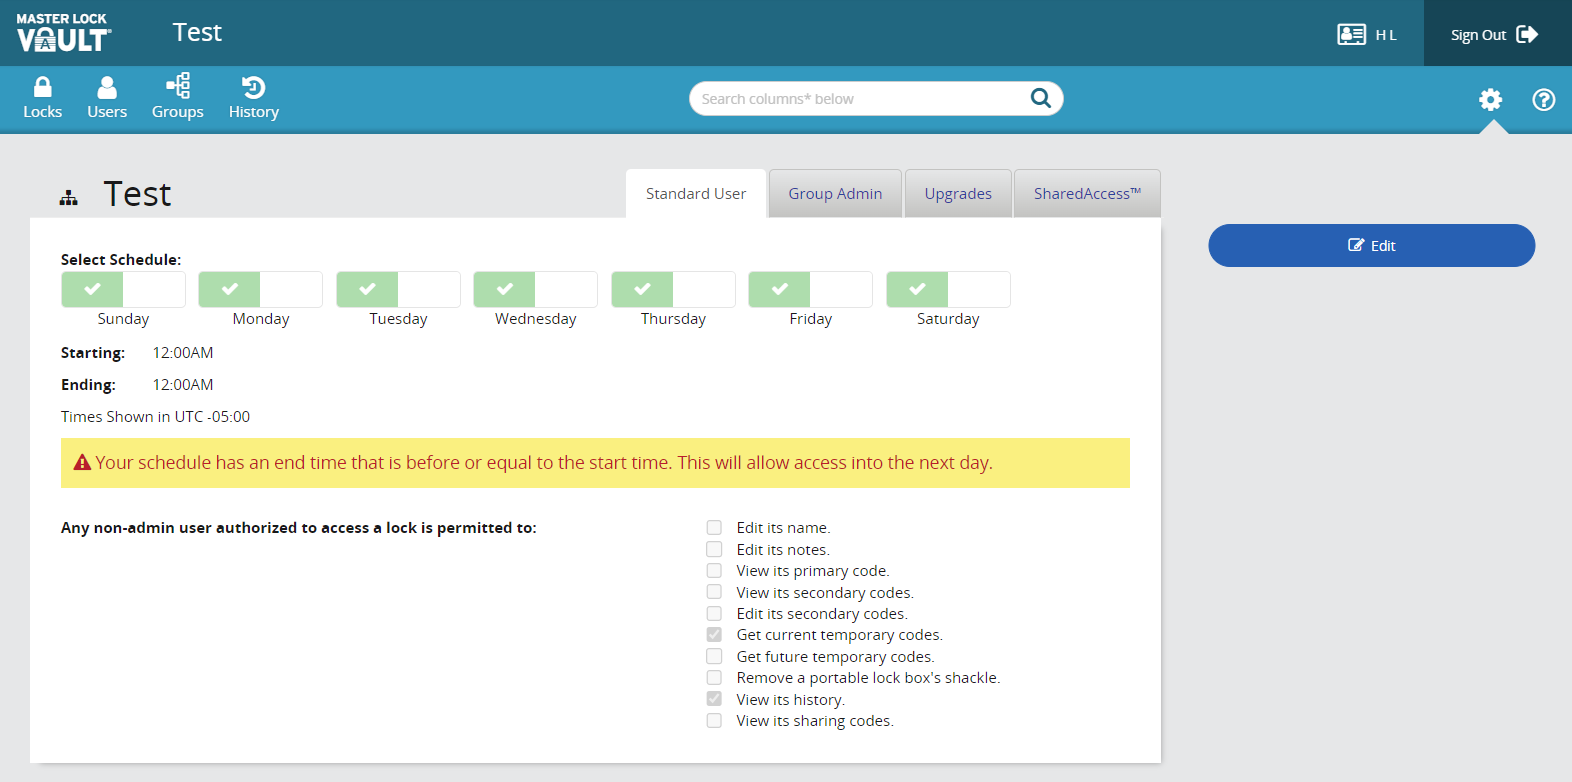Viewport: 1572px width, 782px height.
Task: Uncheck 'View its history' checkbox
Action: click(x=714, y=699)
